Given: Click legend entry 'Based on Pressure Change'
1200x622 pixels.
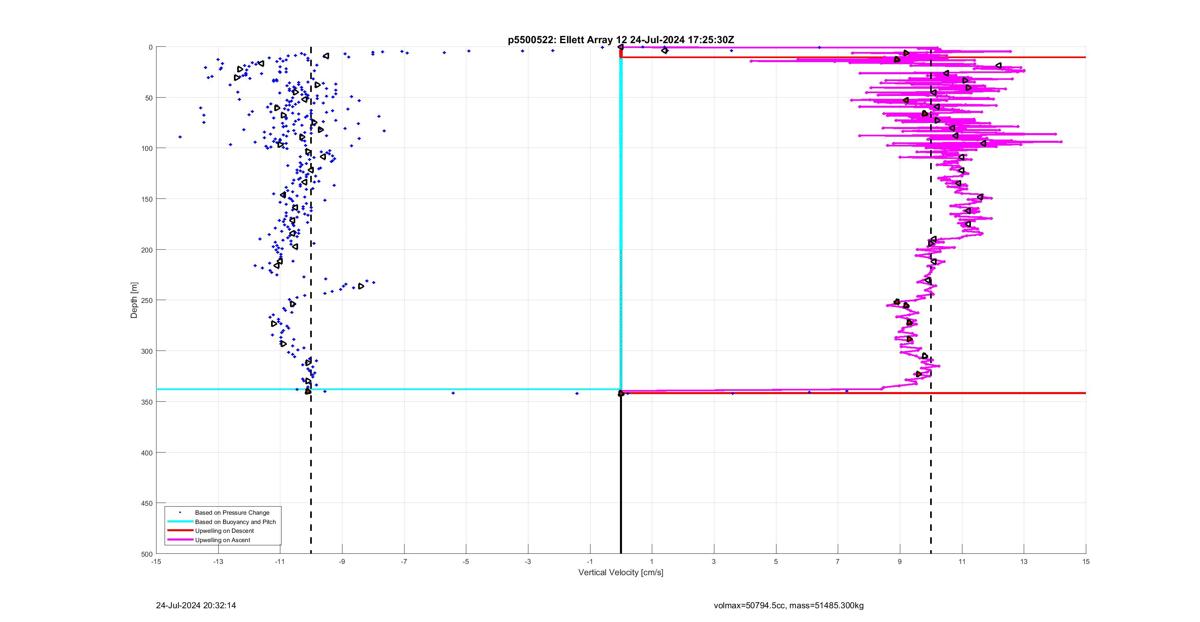Looking at the screenshot, I should (x=231, y=512).
